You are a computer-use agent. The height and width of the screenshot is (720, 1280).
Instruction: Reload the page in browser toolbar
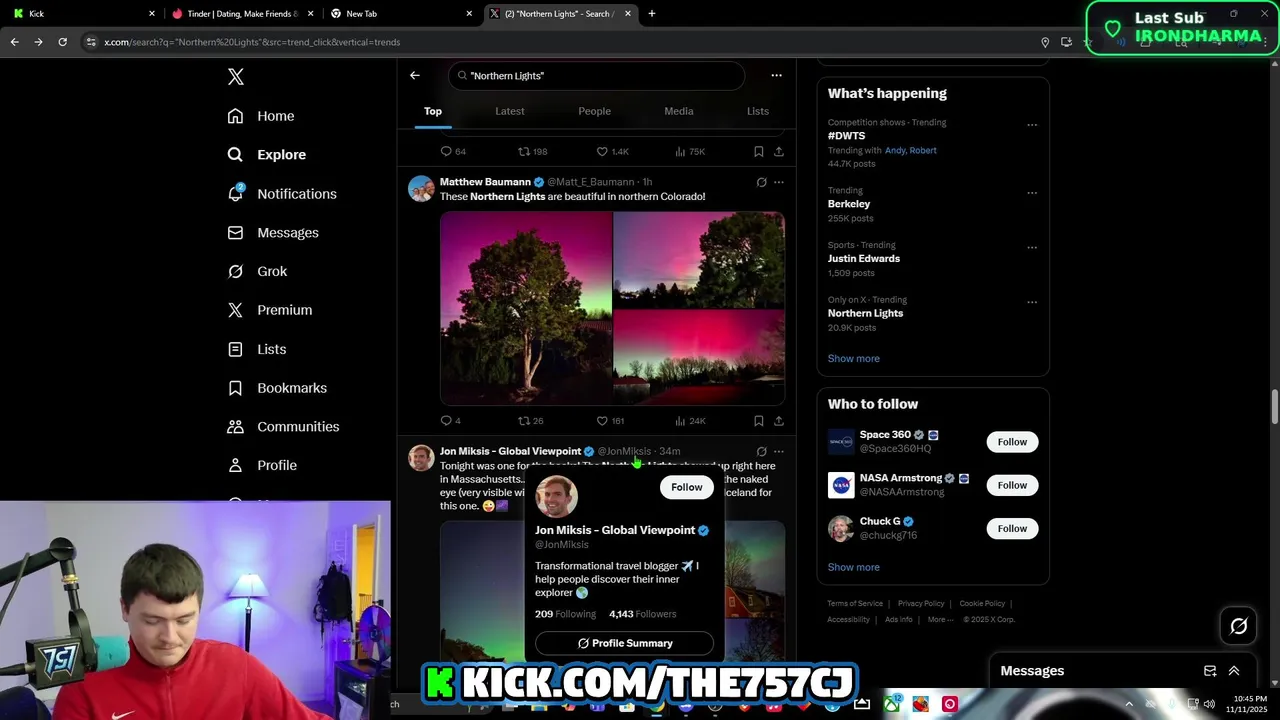click(x=62, y=42)
